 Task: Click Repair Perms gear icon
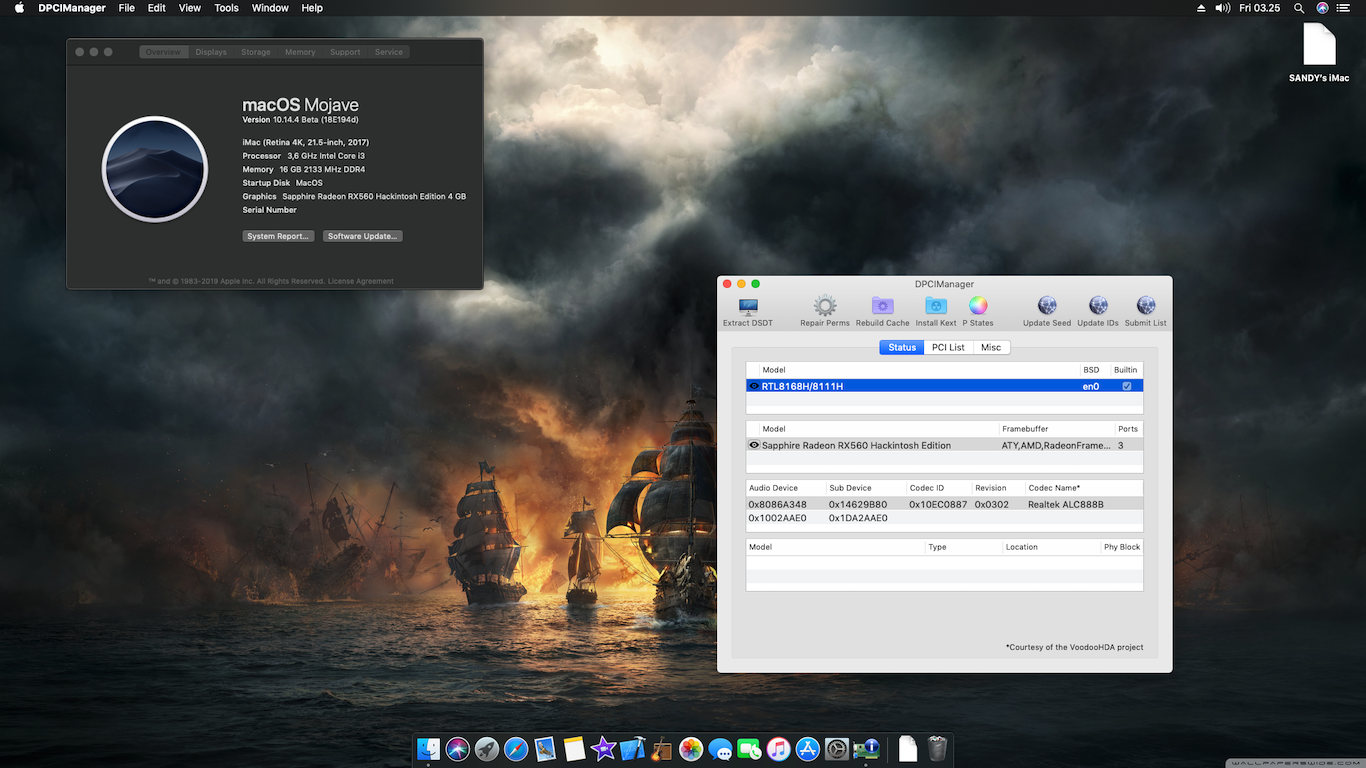pos(825,306)
